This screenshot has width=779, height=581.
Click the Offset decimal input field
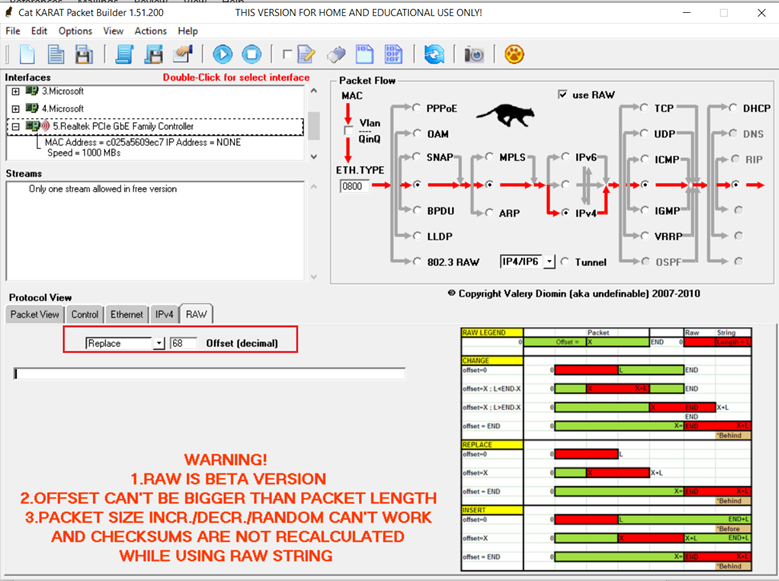pos(183,343)
